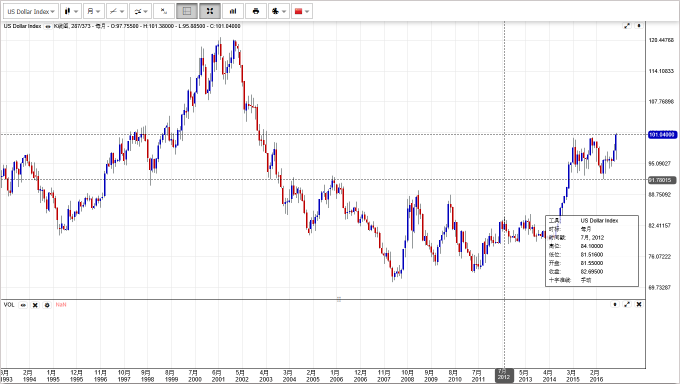Viewport: 680px width, 384px height.
Task: Click the VOL panel label
Action: [9, 305]
